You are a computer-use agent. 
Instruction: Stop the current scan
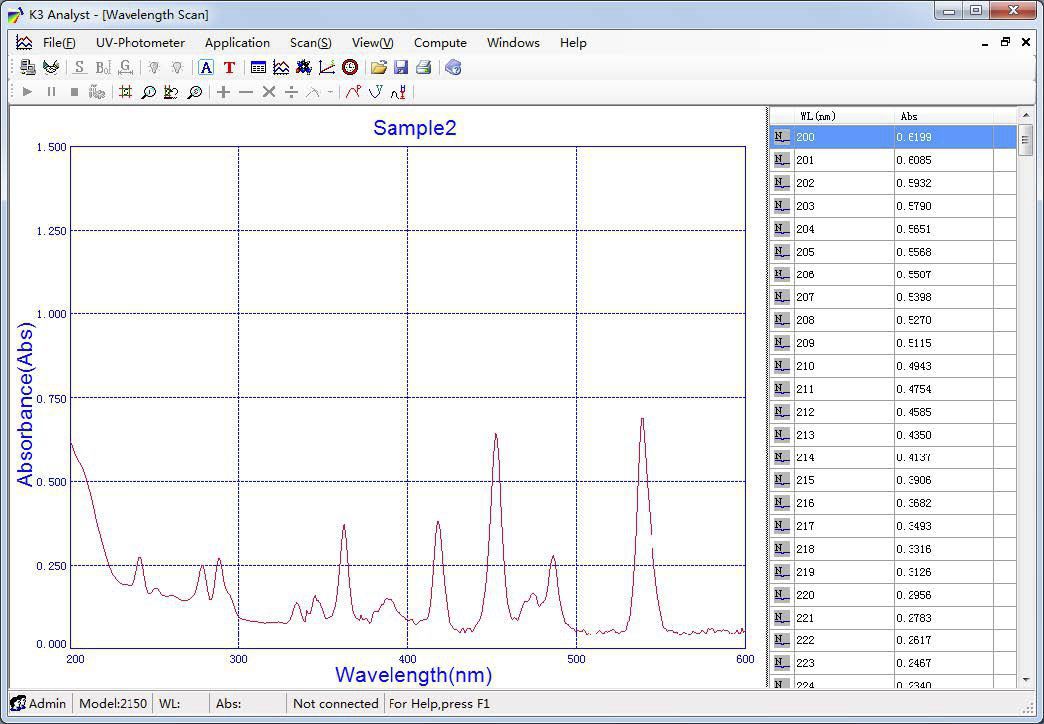(75, 91)
